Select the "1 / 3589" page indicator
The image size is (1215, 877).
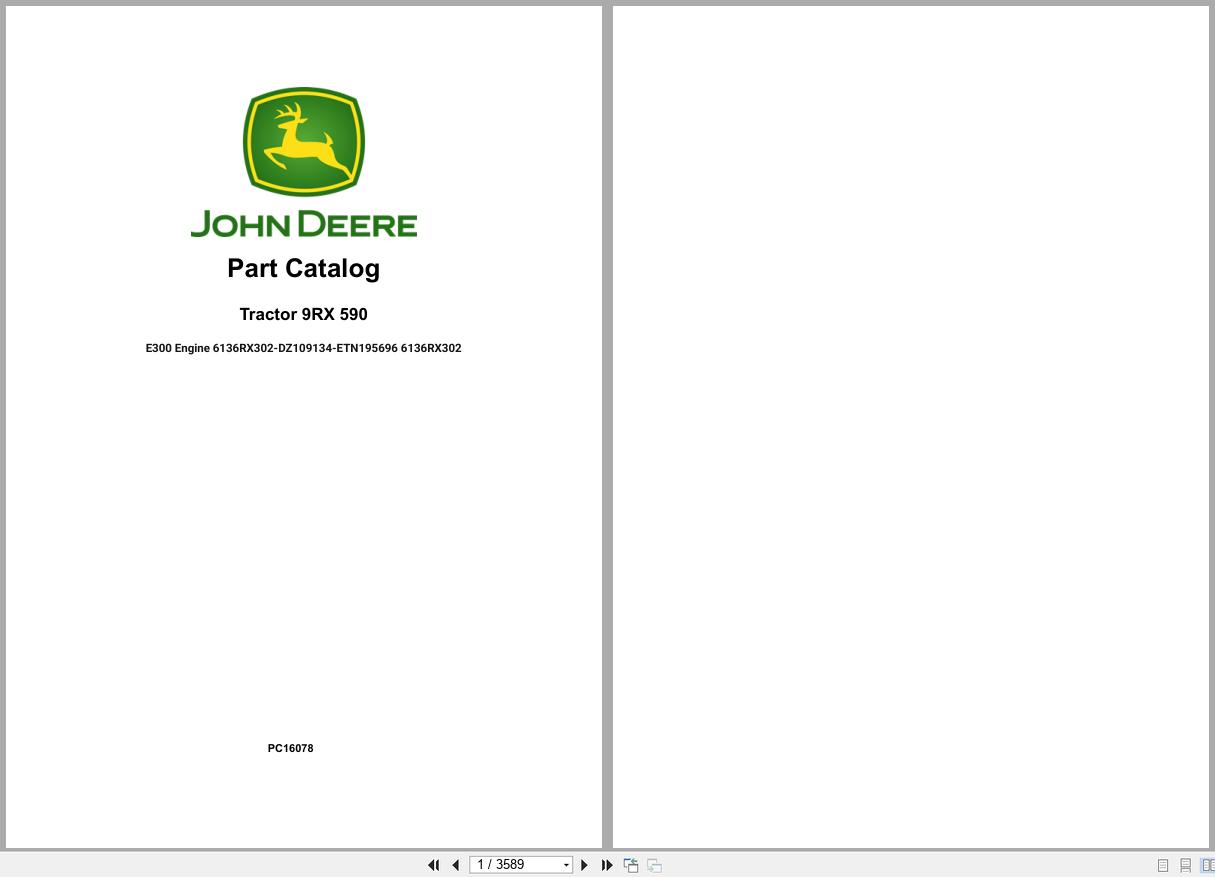click(500, 865)
